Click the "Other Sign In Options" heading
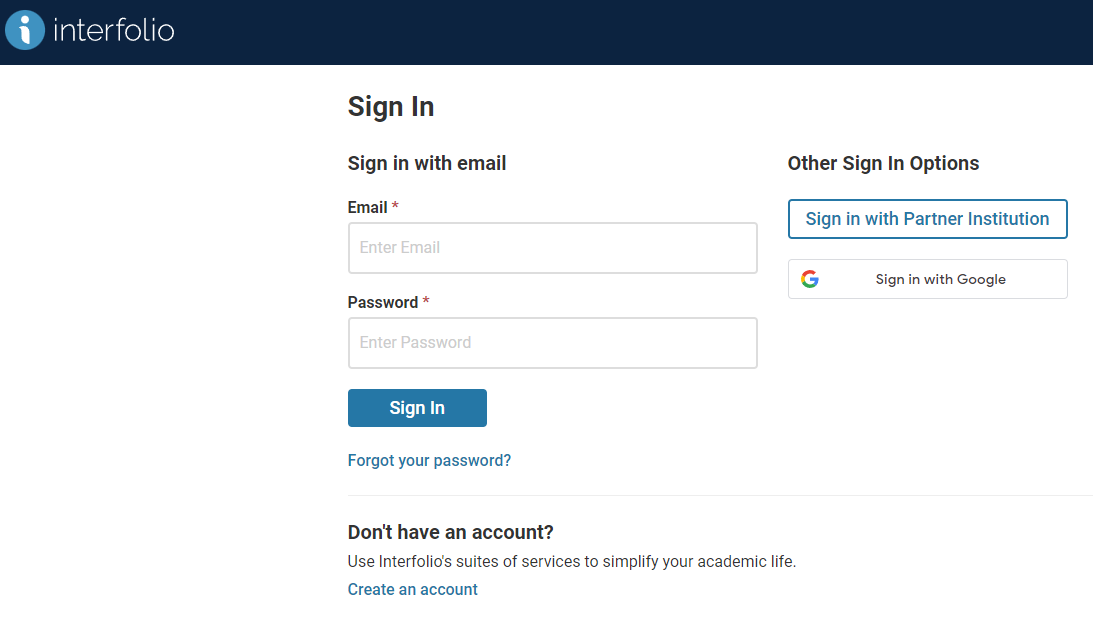This screenshot has width=1093, height=621. [x=883, y=163]
